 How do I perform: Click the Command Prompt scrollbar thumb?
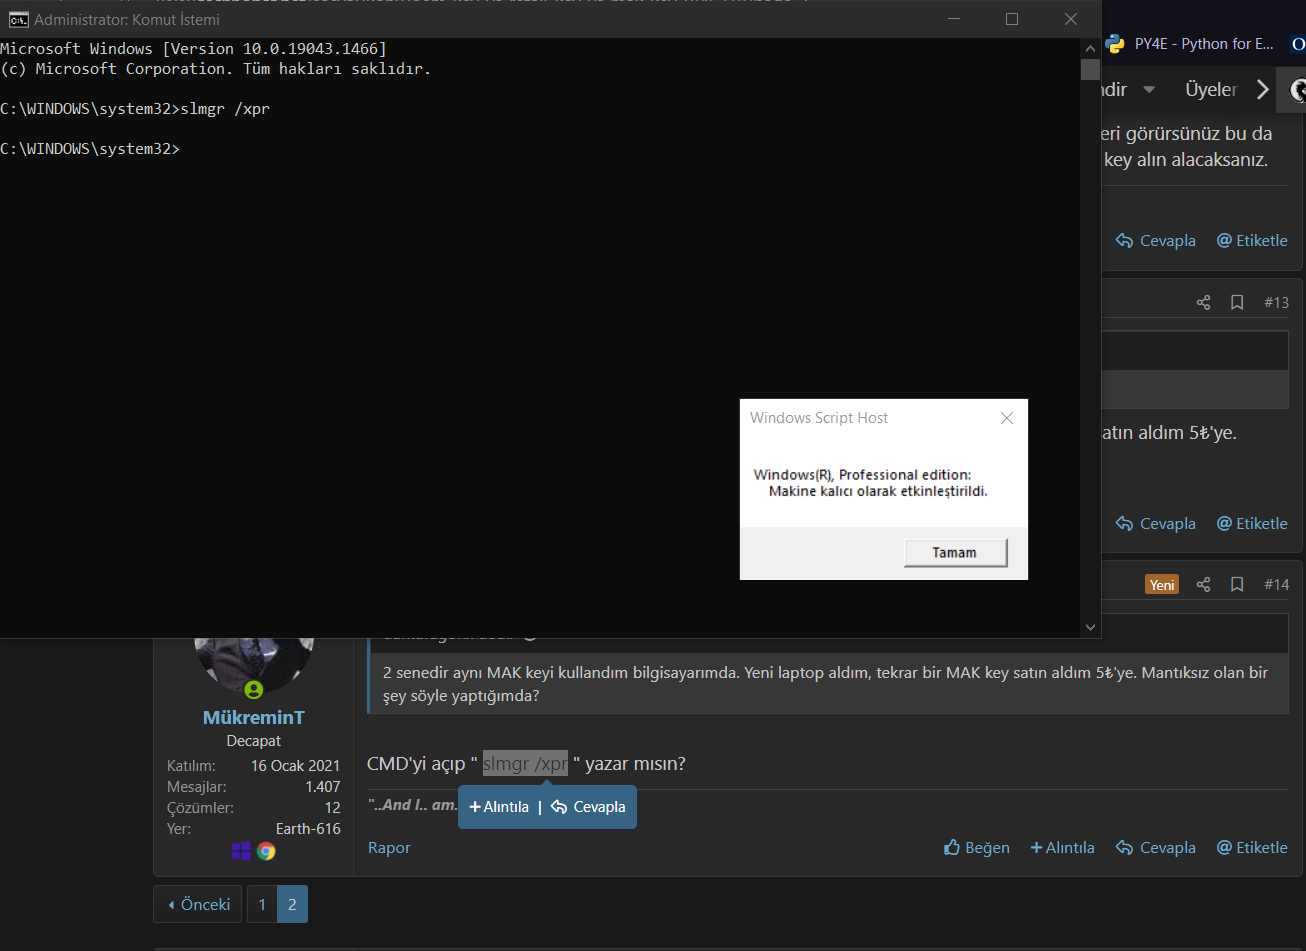pyautogui.click(x=1090, y=69)
